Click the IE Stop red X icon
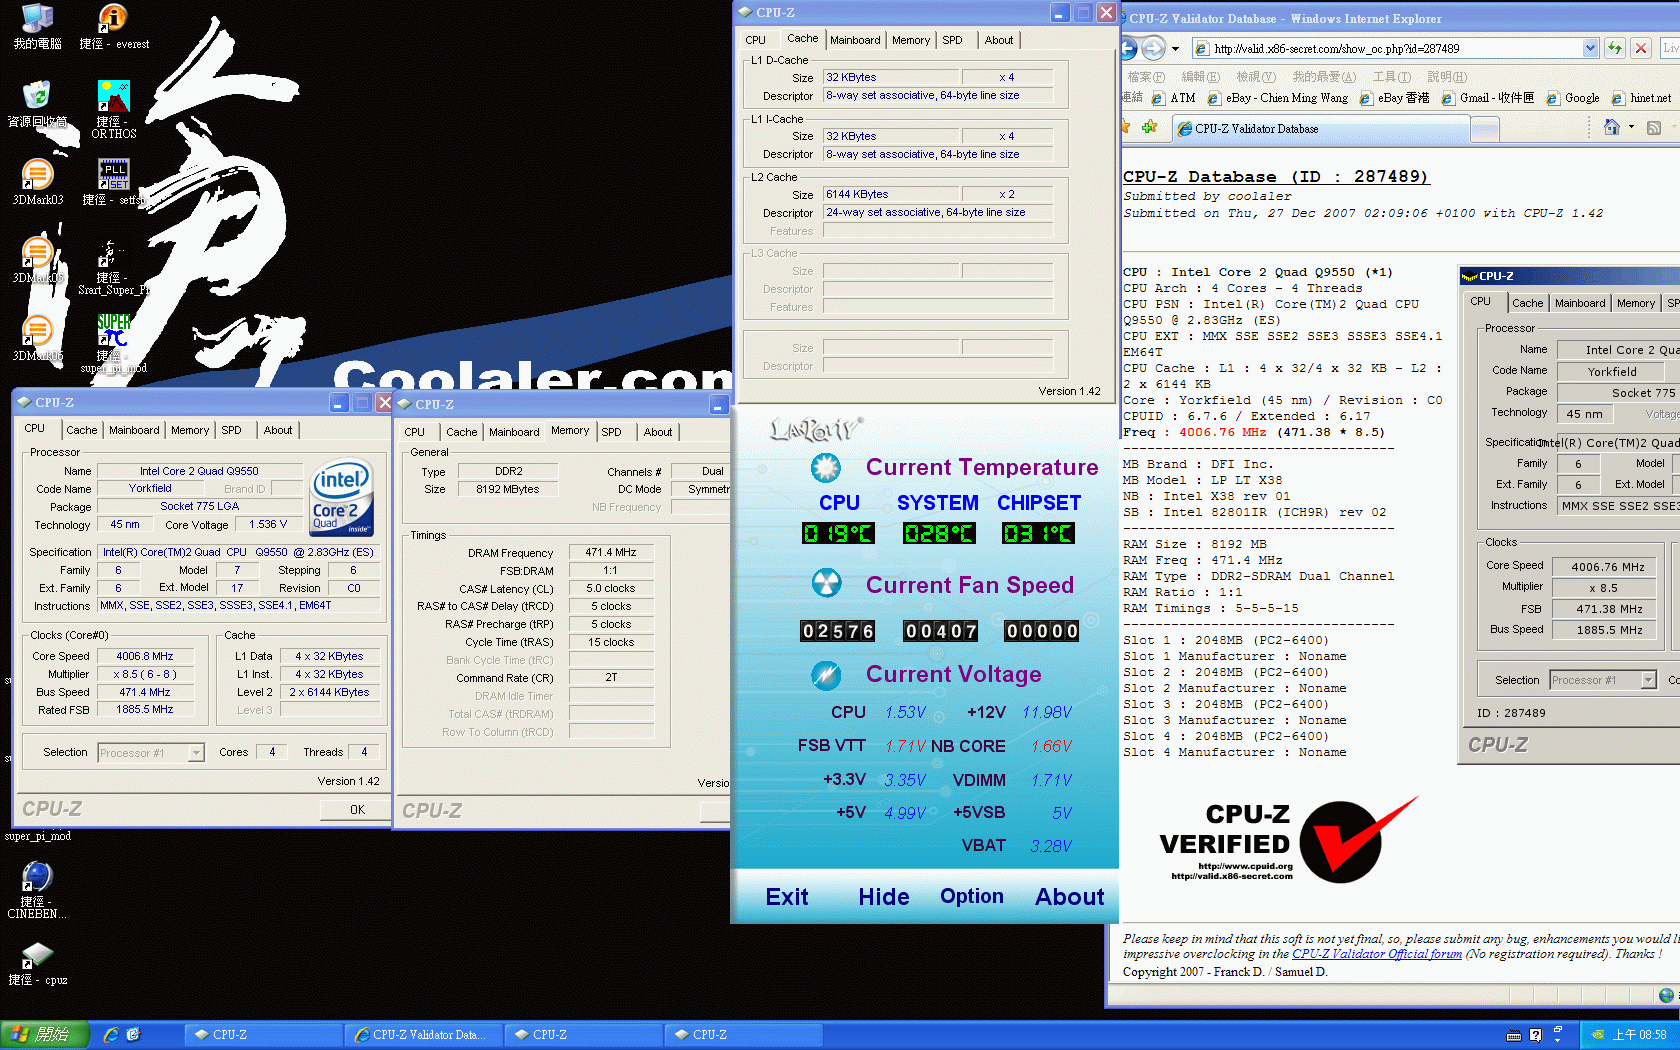 (x=1641, y=48)
